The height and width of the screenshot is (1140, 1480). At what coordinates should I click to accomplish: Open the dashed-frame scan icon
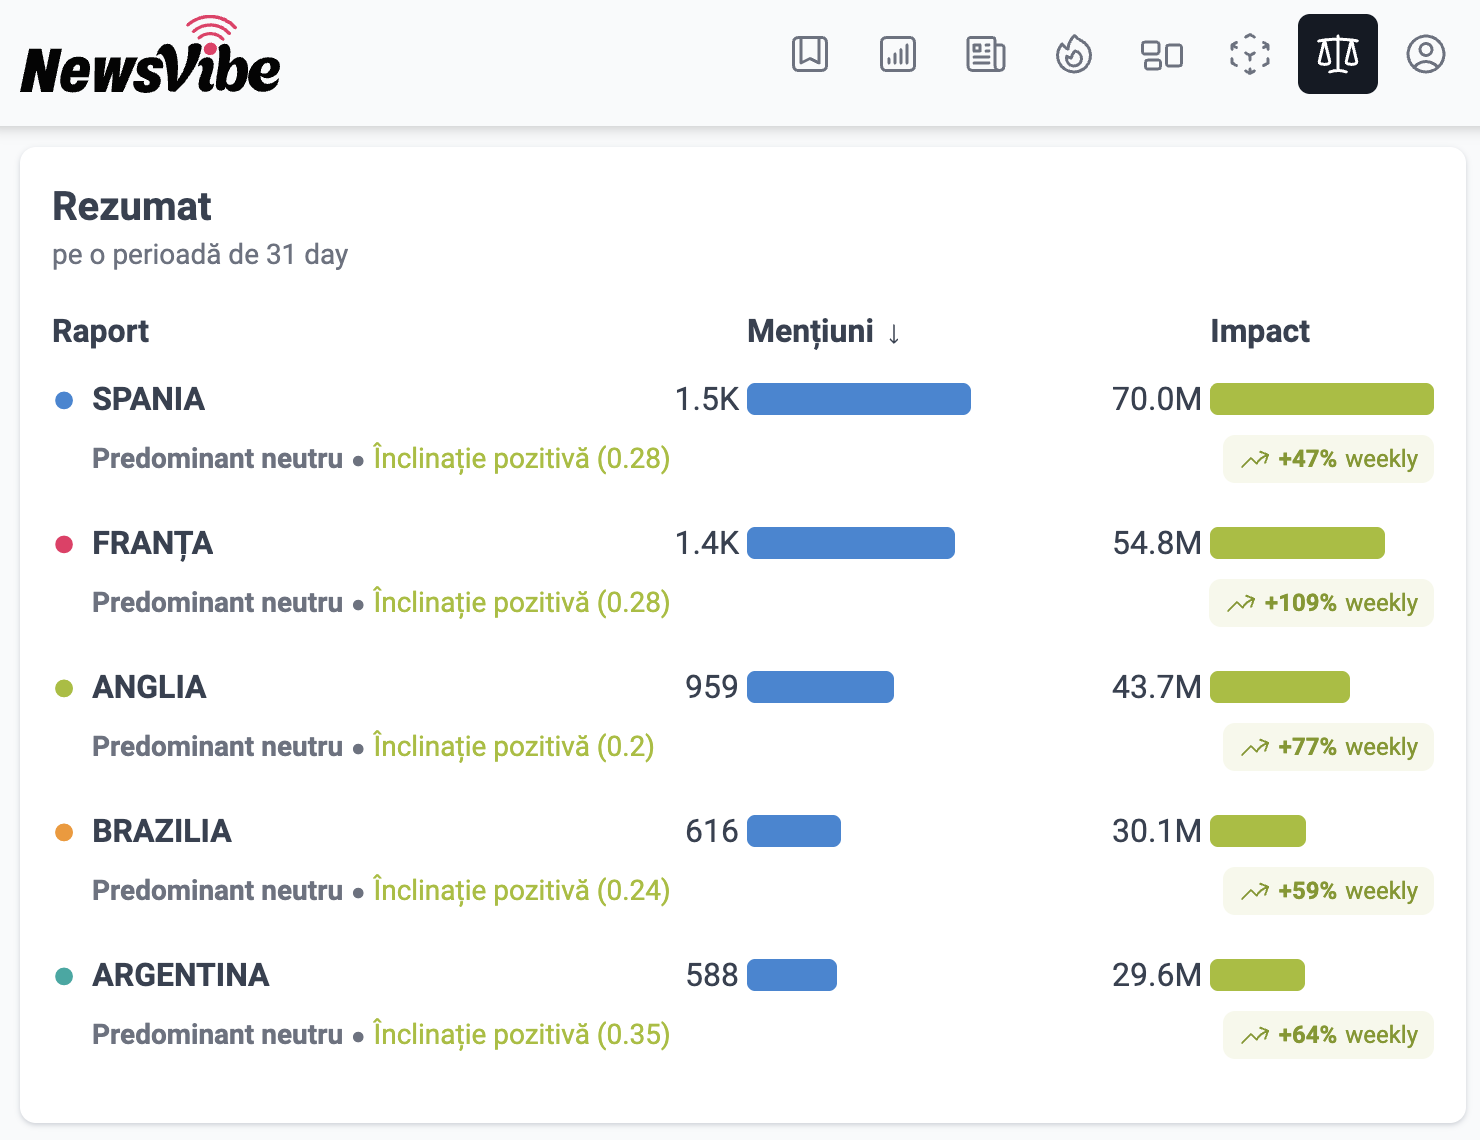pyautogui.click(x=1250, y=54)
